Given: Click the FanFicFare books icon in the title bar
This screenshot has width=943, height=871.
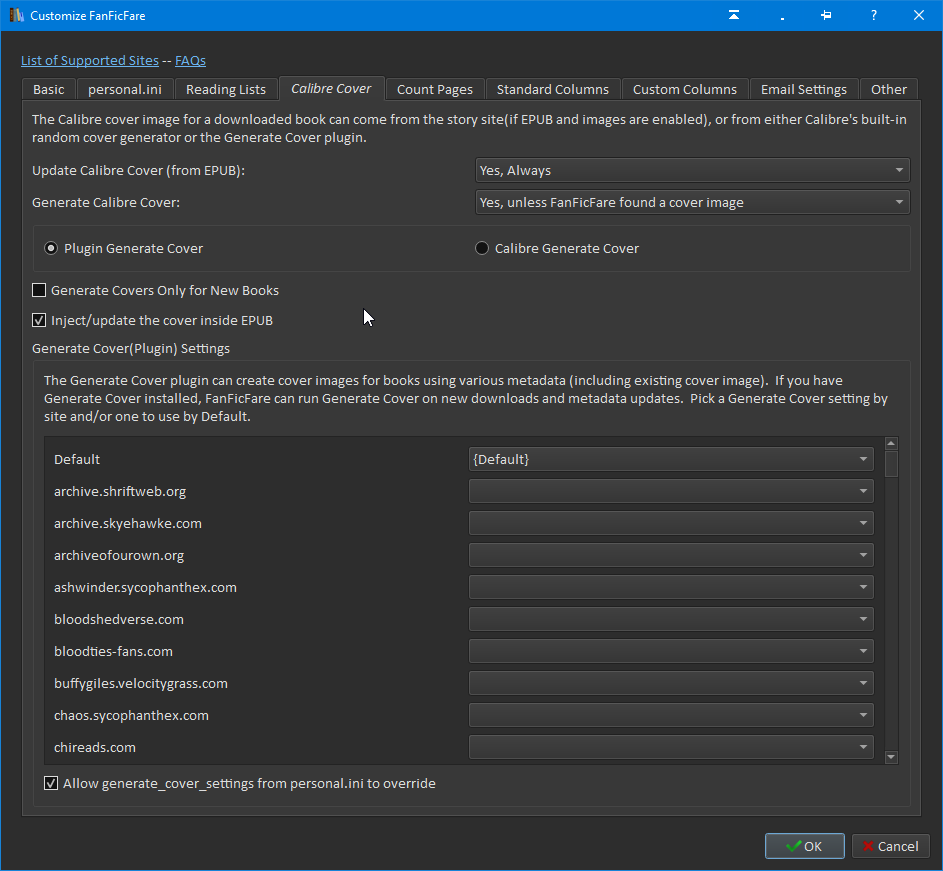Looking at the screenshot, I should (x=16, y=15).
